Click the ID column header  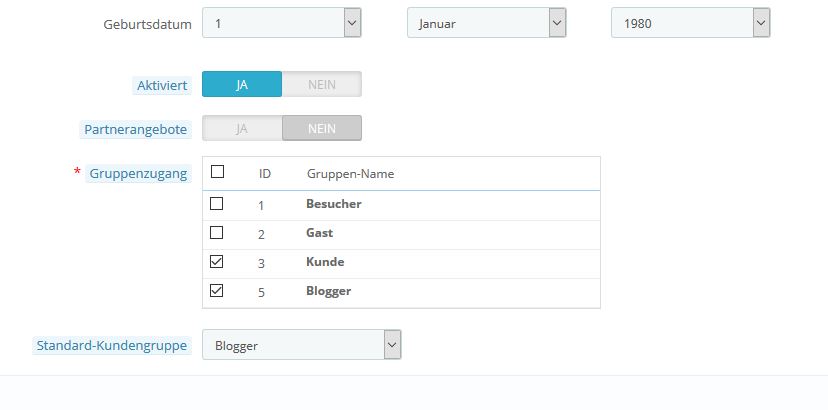[x=265, y=174]
